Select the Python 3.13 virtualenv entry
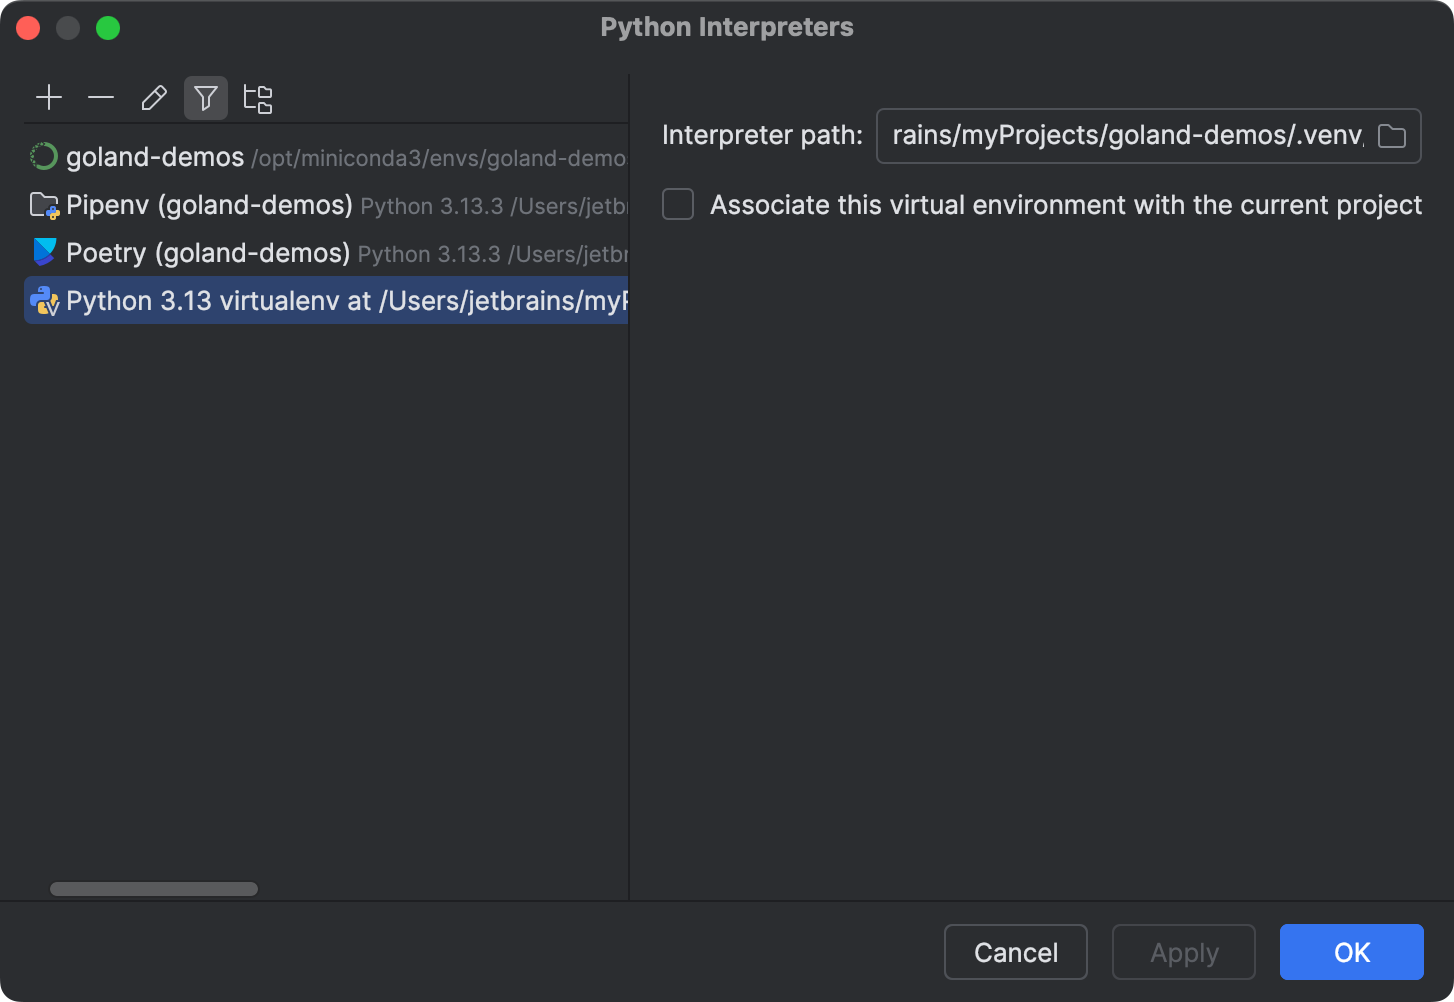 (x=300, y=300)
